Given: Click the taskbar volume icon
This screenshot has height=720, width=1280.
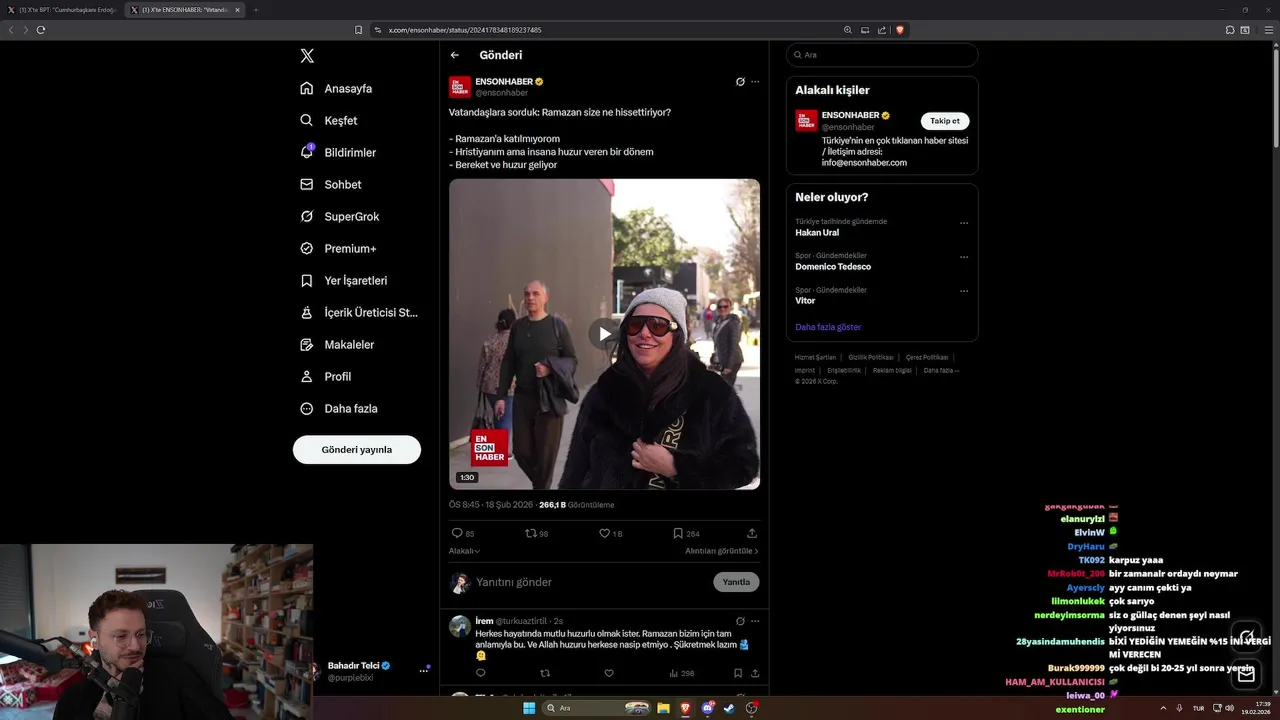Looking at the screenshot, I should [1229, 708].
